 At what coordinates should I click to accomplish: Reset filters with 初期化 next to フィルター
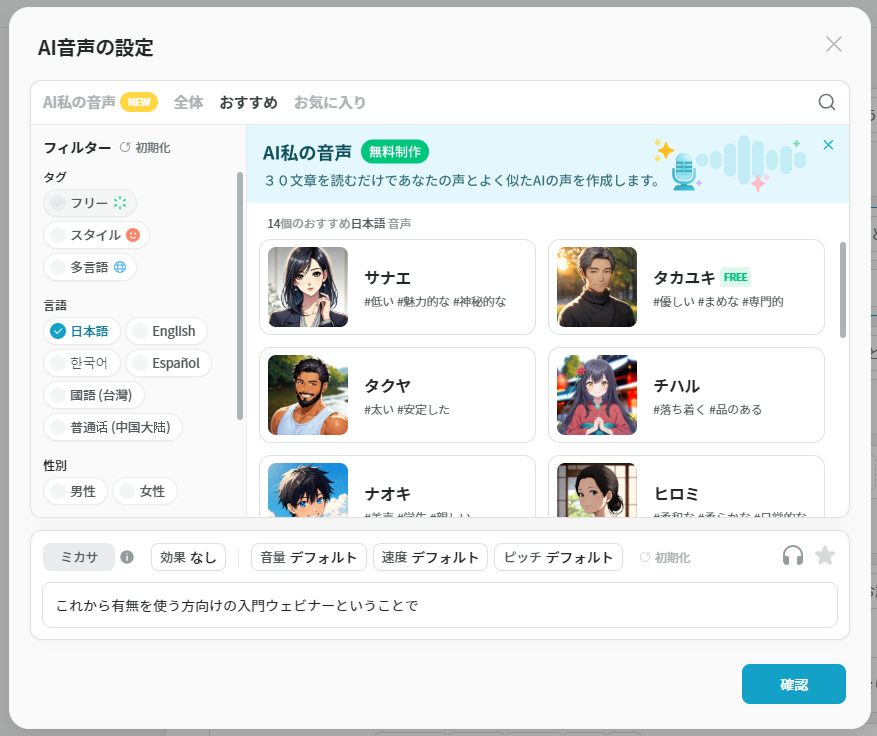[x=145, y=148]
